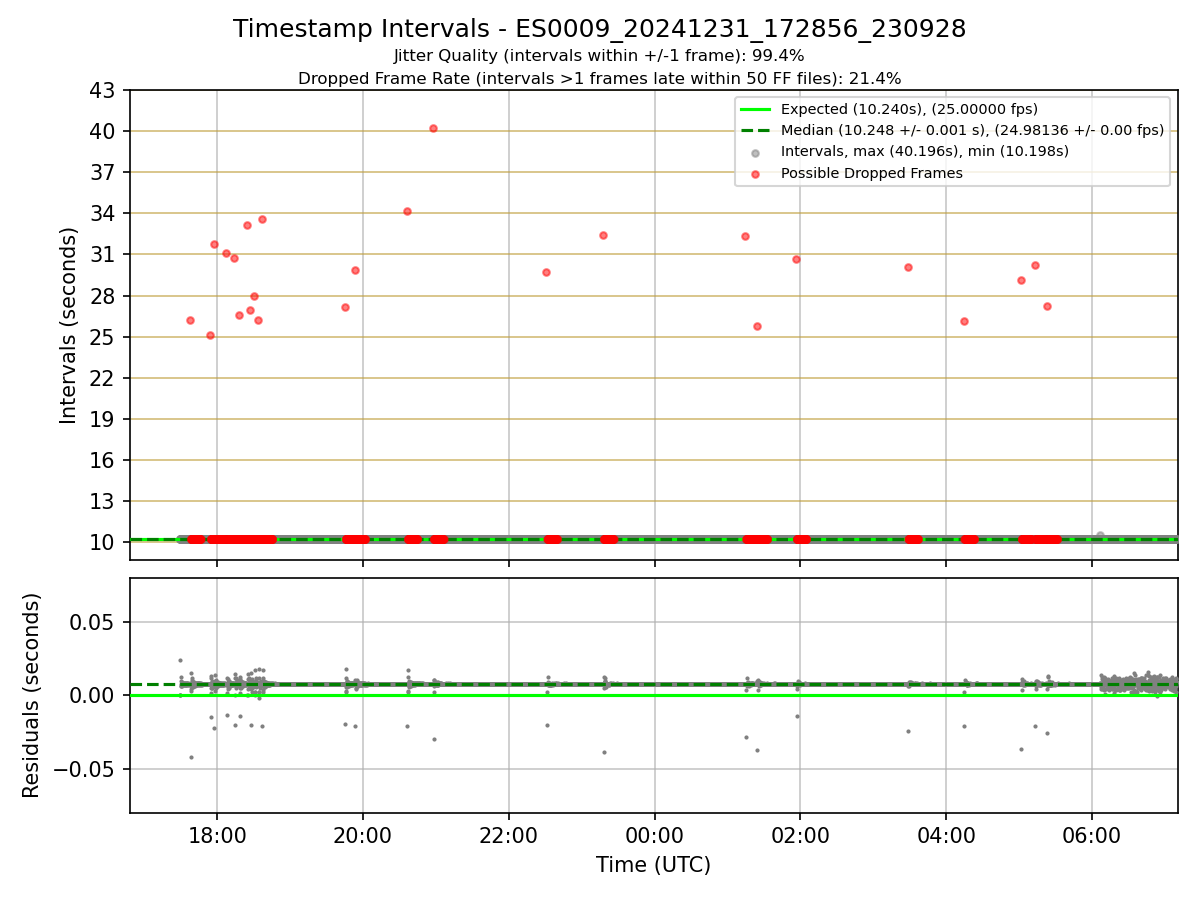
Task: Click the gray dot marker in legend
Action: point(756,153)
